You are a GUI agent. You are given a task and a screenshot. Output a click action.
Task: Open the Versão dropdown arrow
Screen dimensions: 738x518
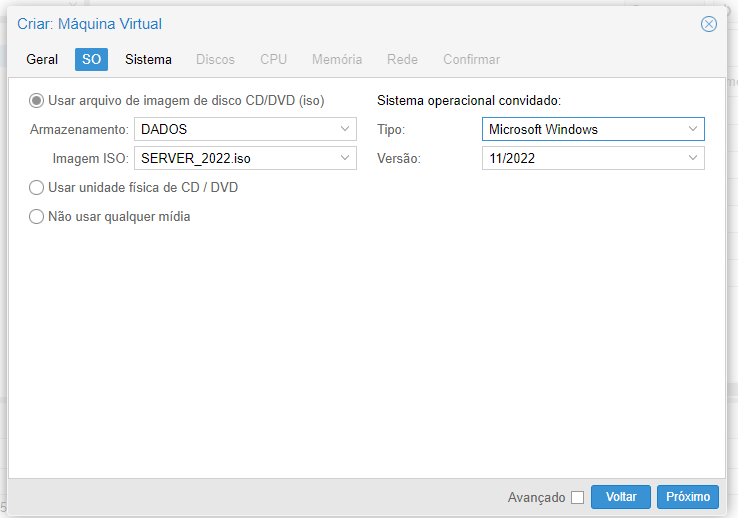pos(693,158)
